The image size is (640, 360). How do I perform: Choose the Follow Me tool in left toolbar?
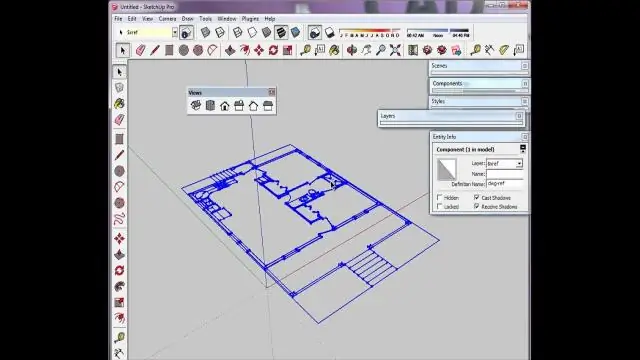pyautogui.click(x=119, y=287)
